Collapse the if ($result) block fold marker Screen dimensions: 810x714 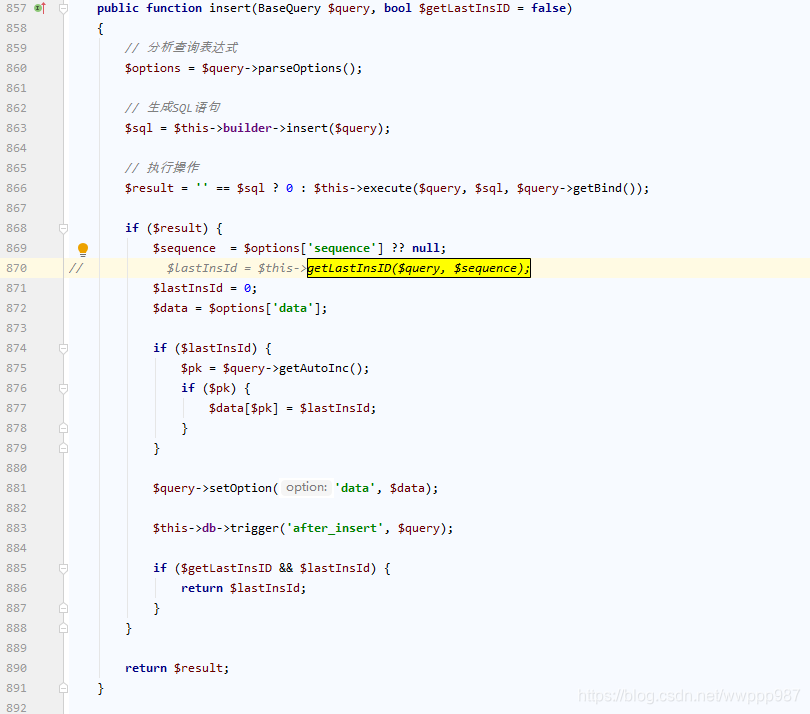pos(64,228)
